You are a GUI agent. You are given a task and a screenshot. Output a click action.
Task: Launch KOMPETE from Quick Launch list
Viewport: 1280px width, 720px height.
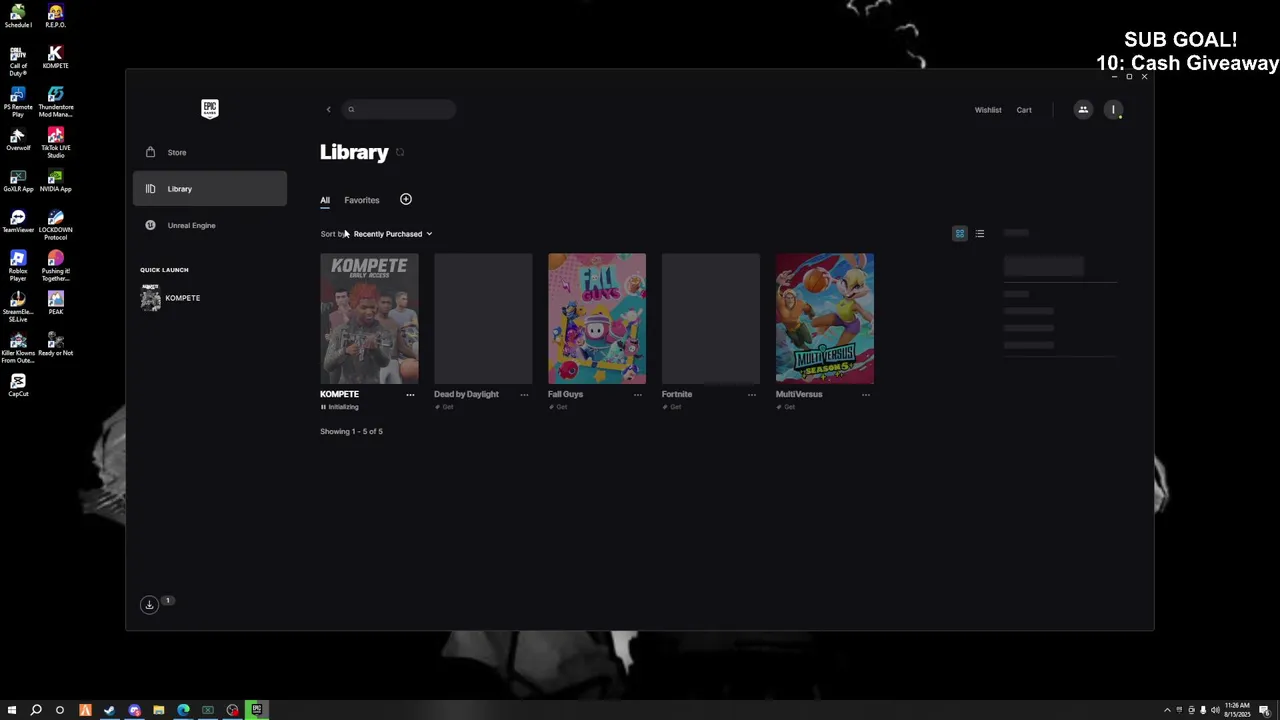[171, 298]
